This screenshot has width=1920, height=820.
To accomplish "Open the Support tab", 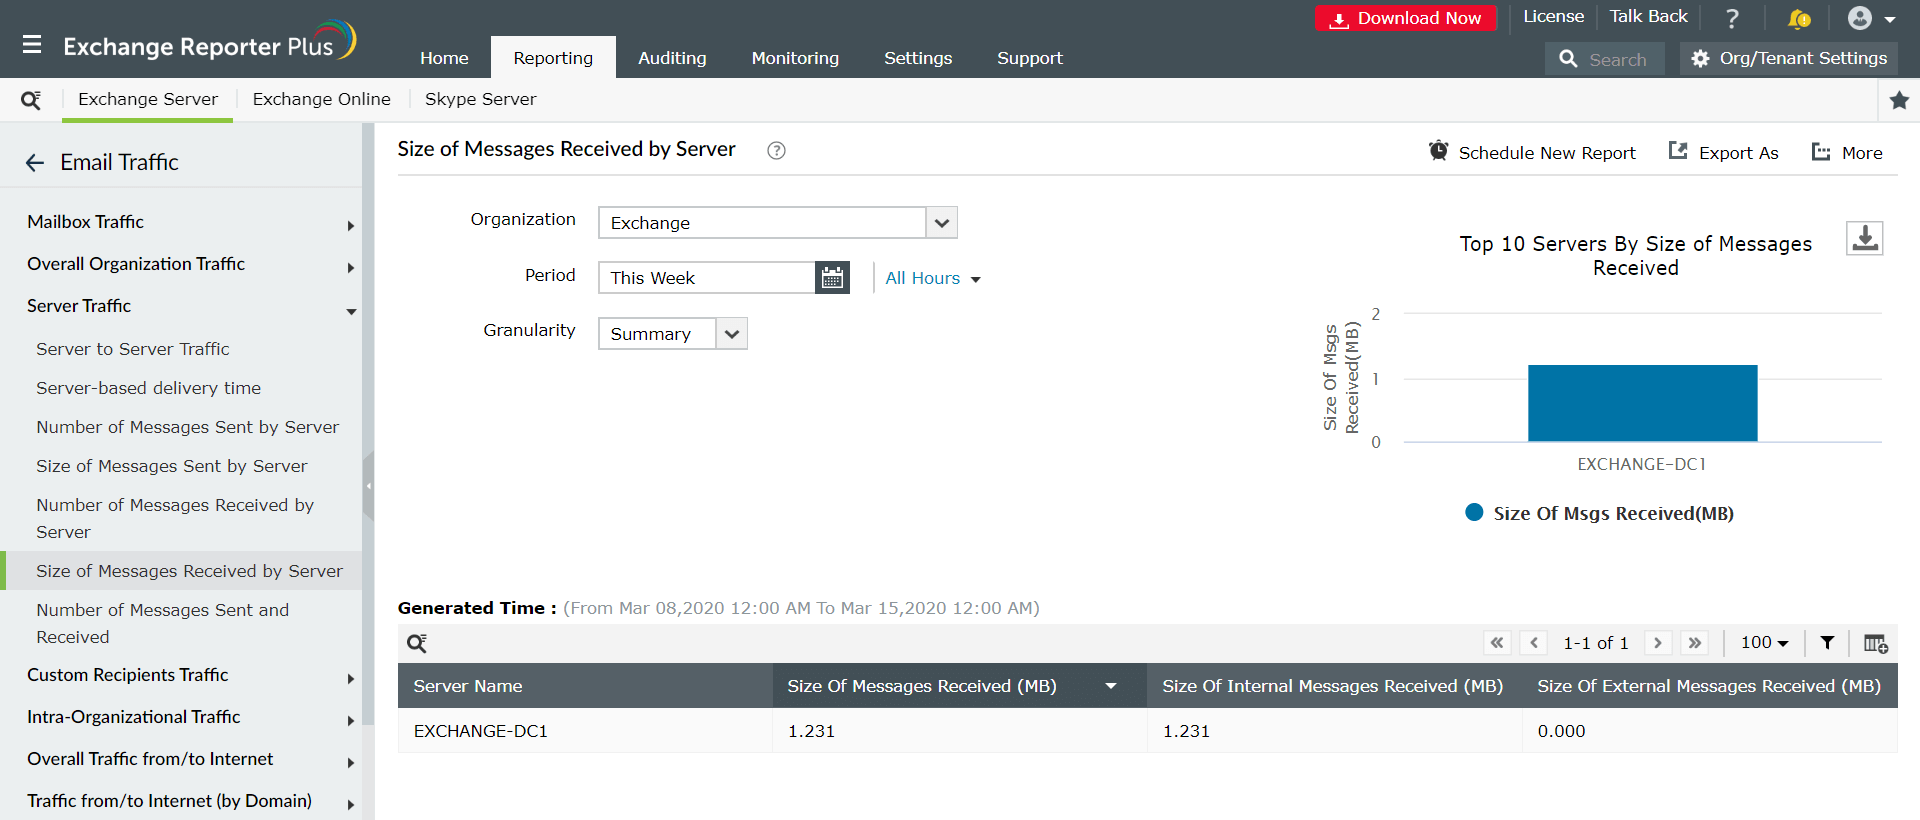I will point(1030,58).
